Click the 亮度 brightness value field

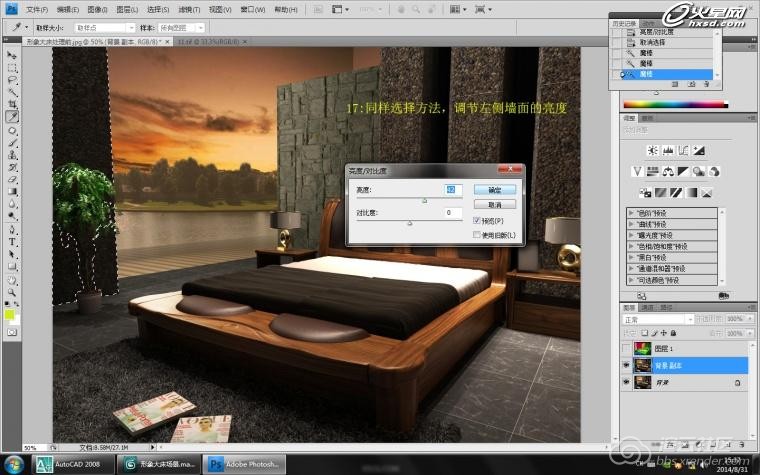tap(453, 190)
